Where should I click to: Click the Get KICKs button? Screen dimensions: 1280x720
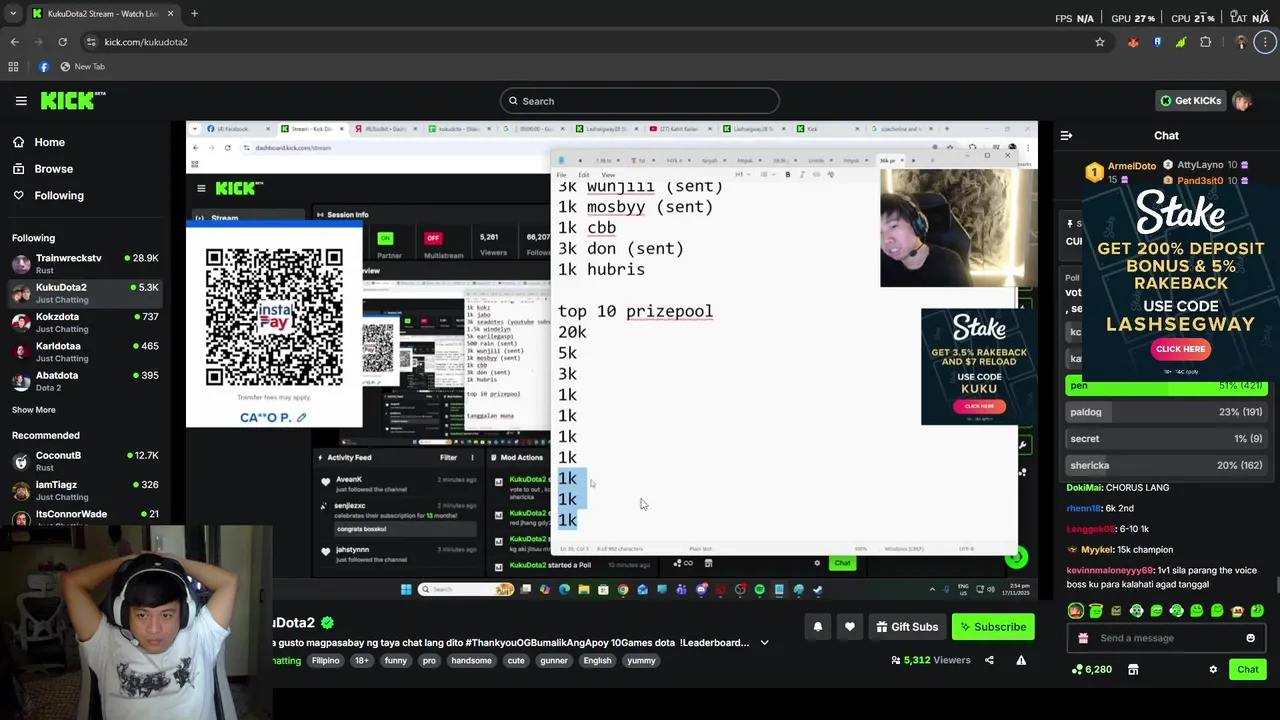(x=1190, y=101)
